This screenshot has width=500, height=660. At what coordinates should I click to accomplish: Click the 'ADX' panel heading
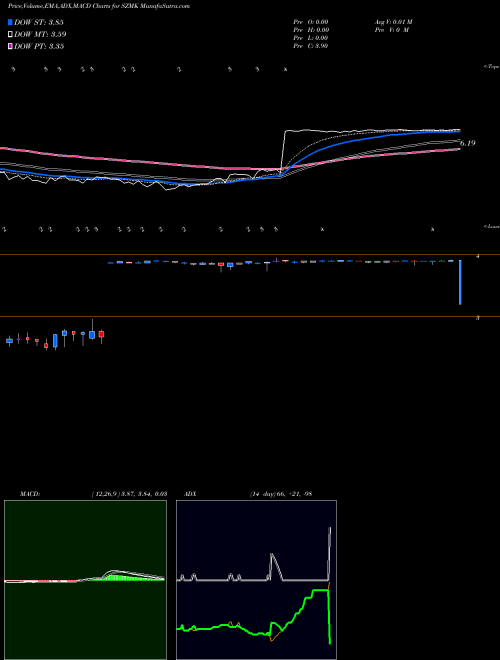tap(190, 494)
